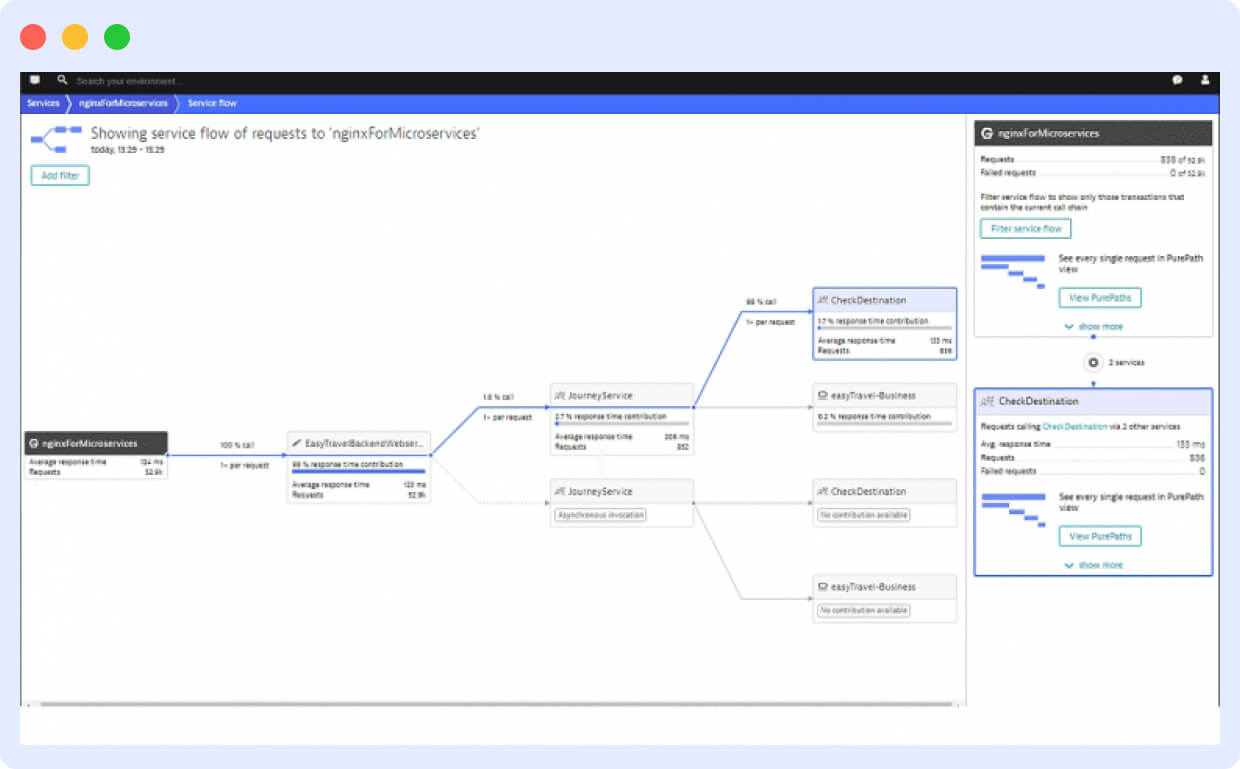Click the icon on the highlighted CheckDestination node
This screenshot has height=769, width=1240.
tap(823, 300)
